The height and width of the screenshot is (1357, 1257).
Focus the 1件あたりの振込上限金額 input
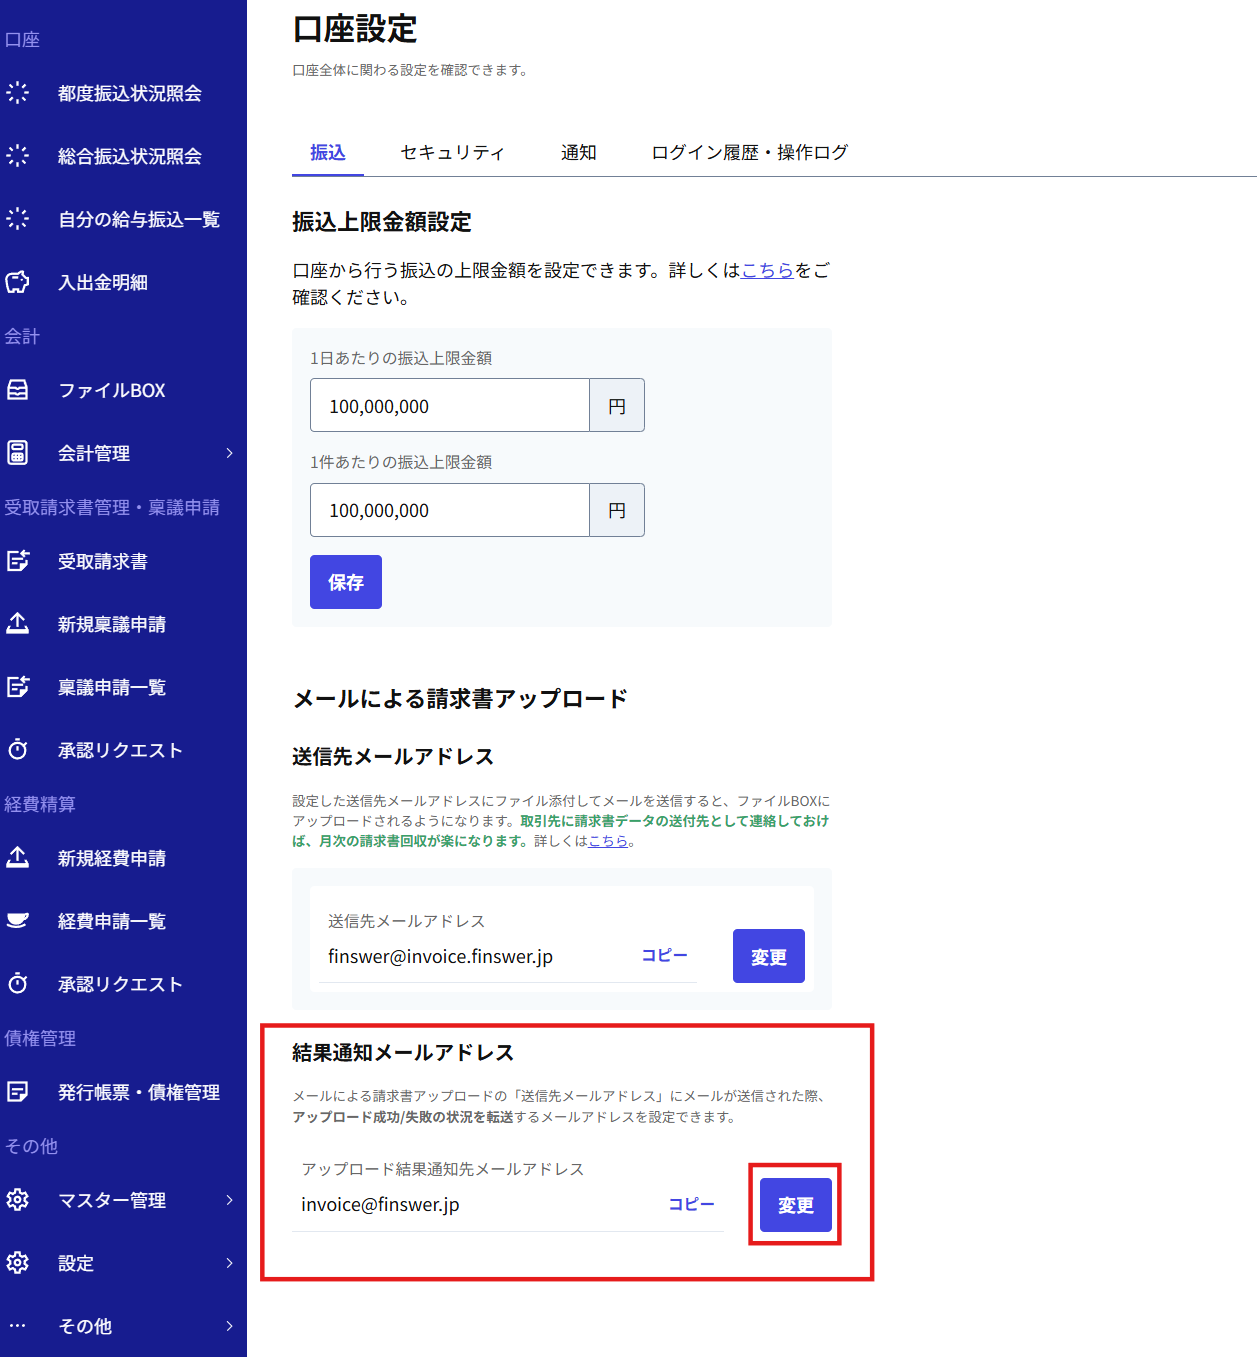(x=450, y=510)
